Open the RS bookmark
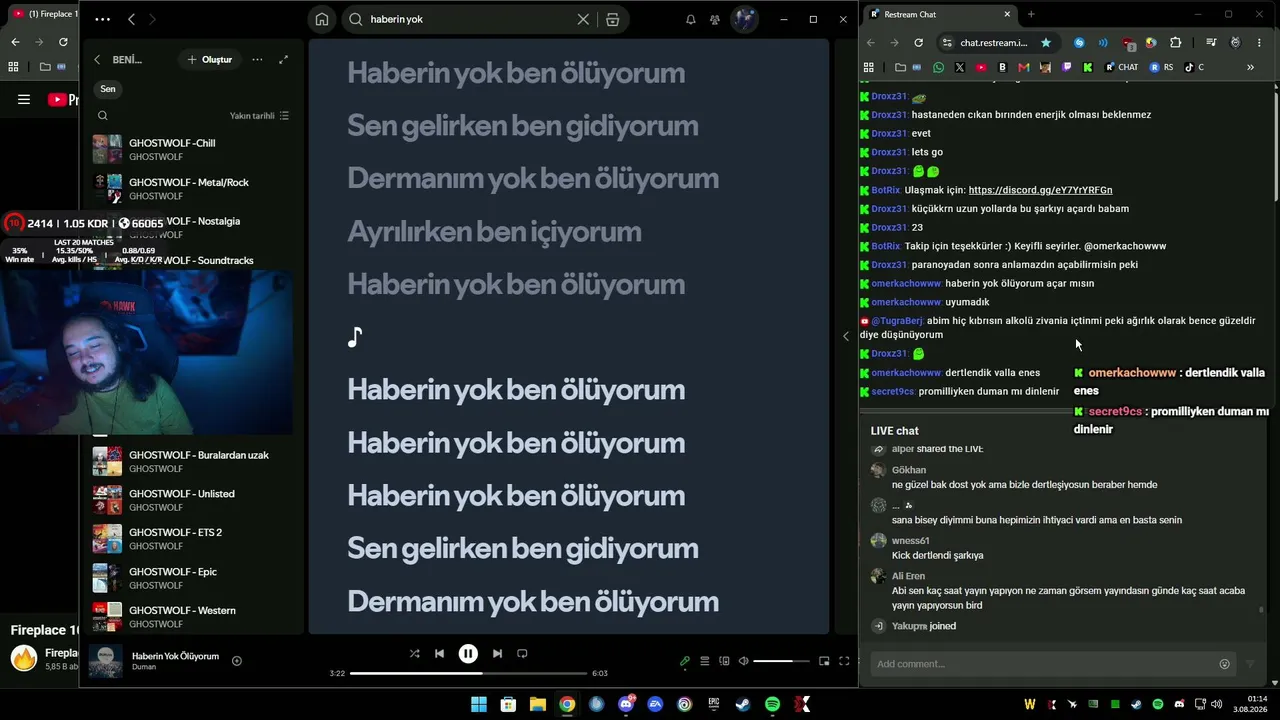Screen dimensions: 1280x720 point(1162,67)
